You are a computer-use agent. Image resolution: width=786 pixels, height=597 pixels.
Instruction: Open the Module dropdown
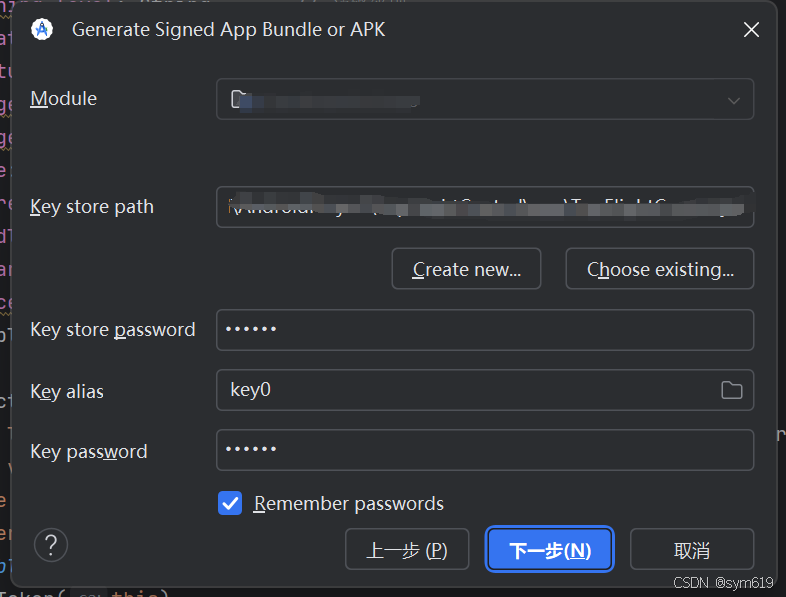(485, 99)
